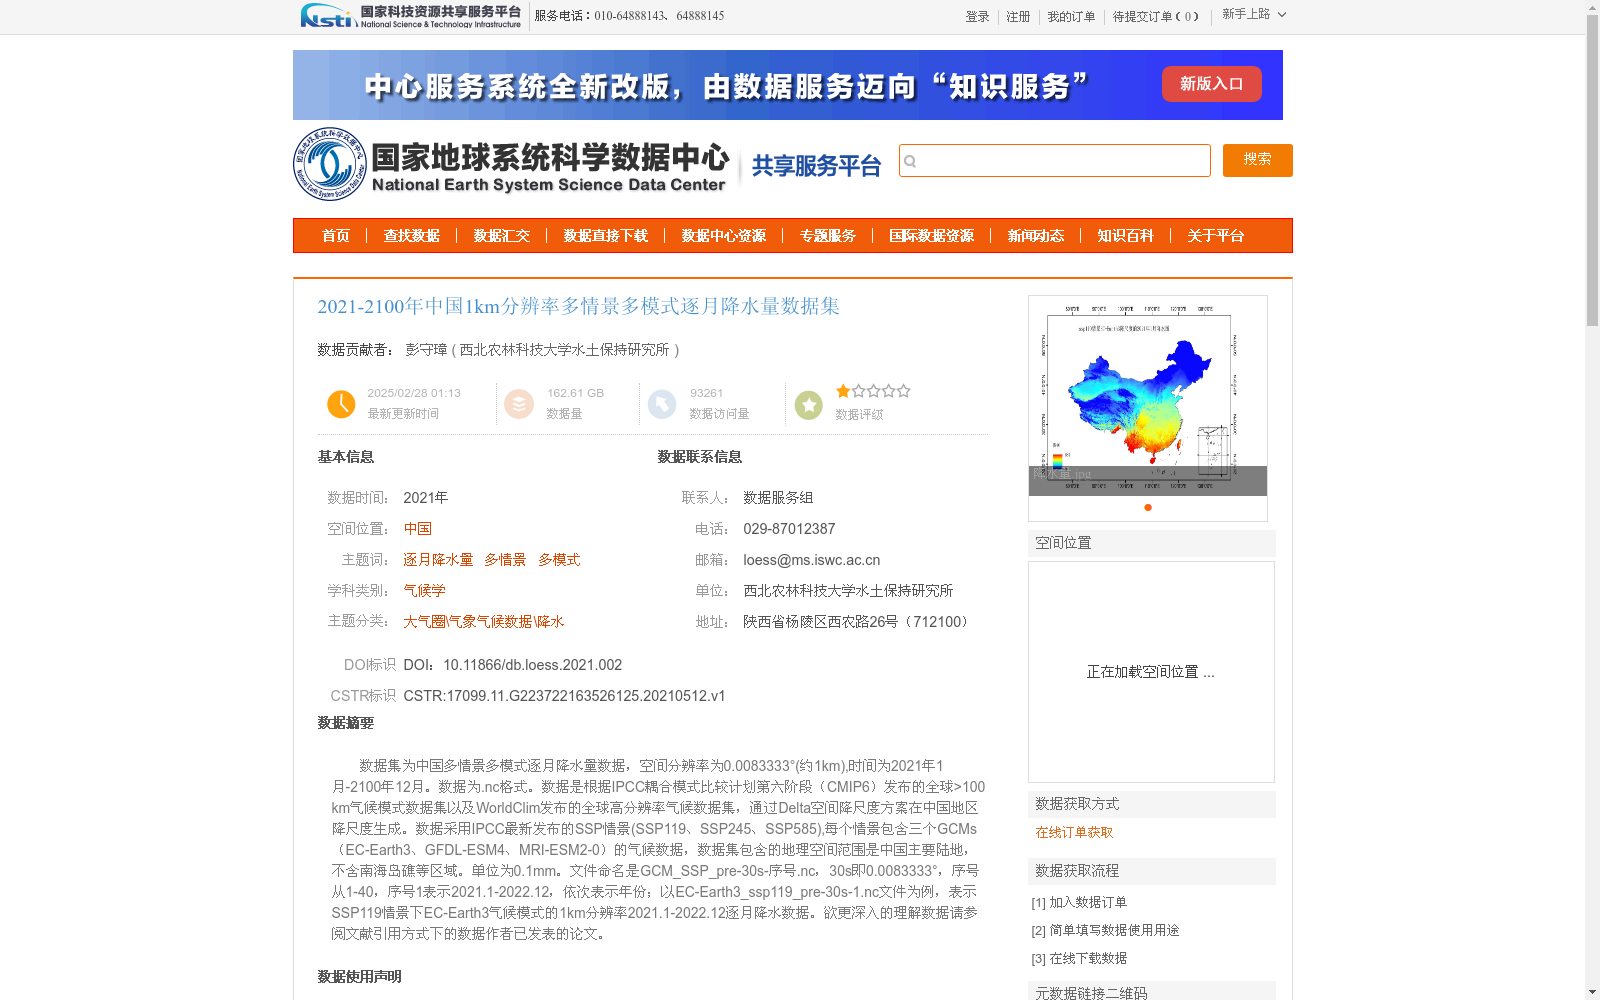Open the 查找数据 menu item
This screenshot has height=1000, width=1600.
pyautogui.click(x=412, y=236)
